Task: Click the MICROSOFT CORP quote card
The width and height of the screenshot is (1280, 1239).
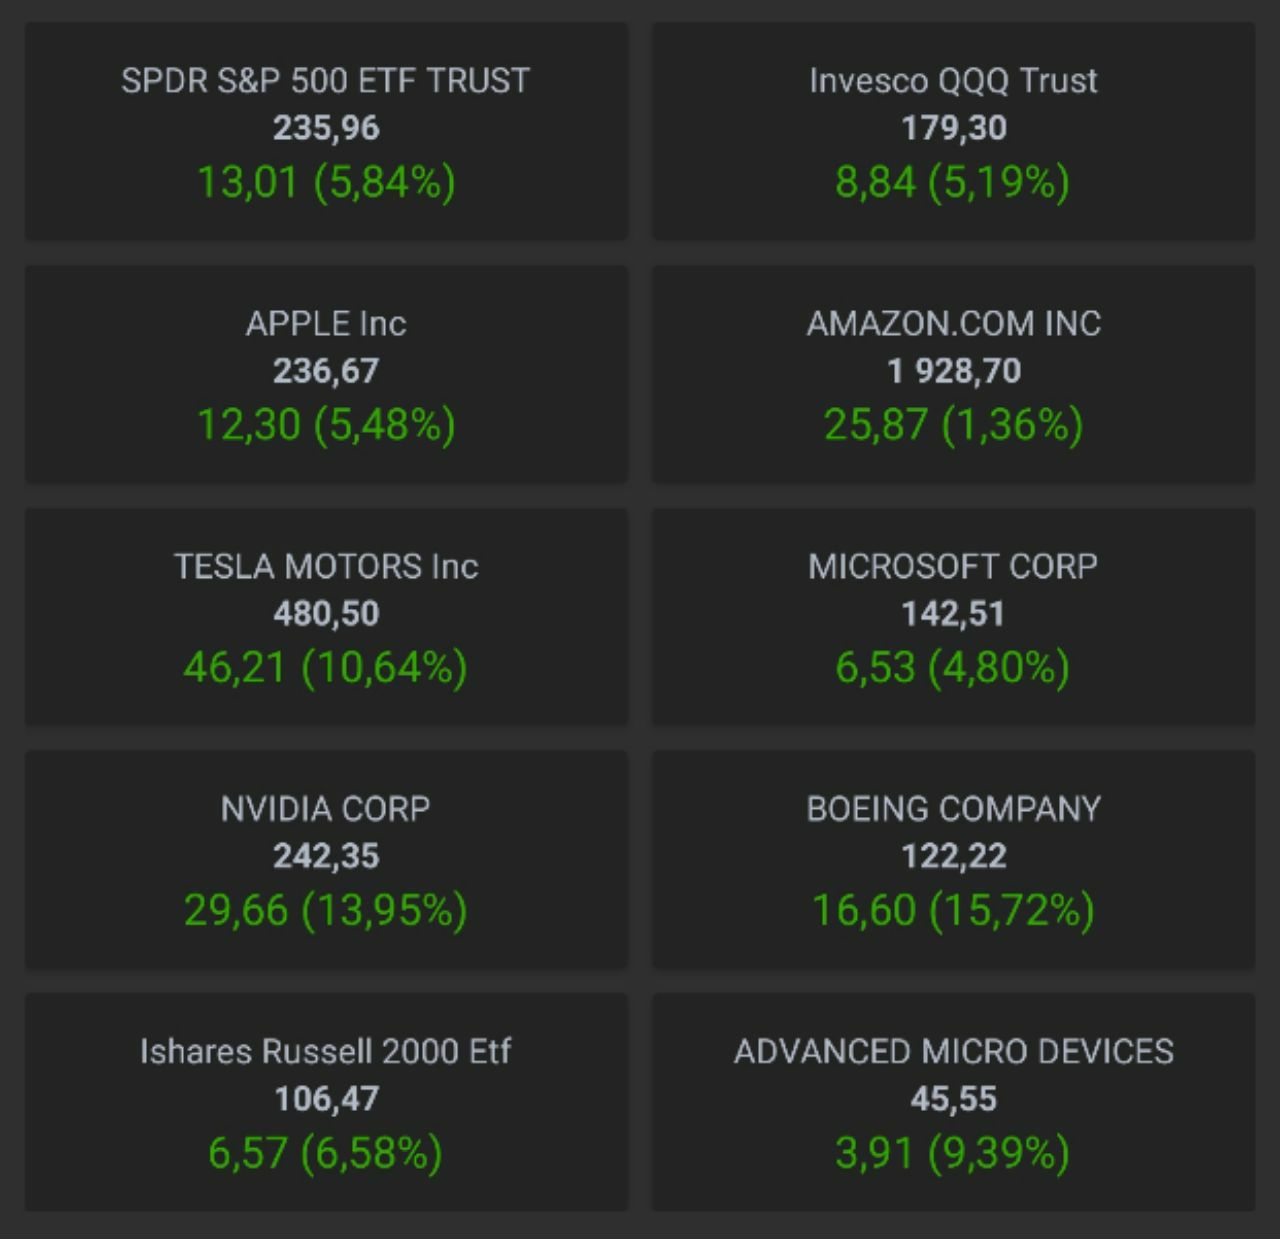Action: click(953, 617)
